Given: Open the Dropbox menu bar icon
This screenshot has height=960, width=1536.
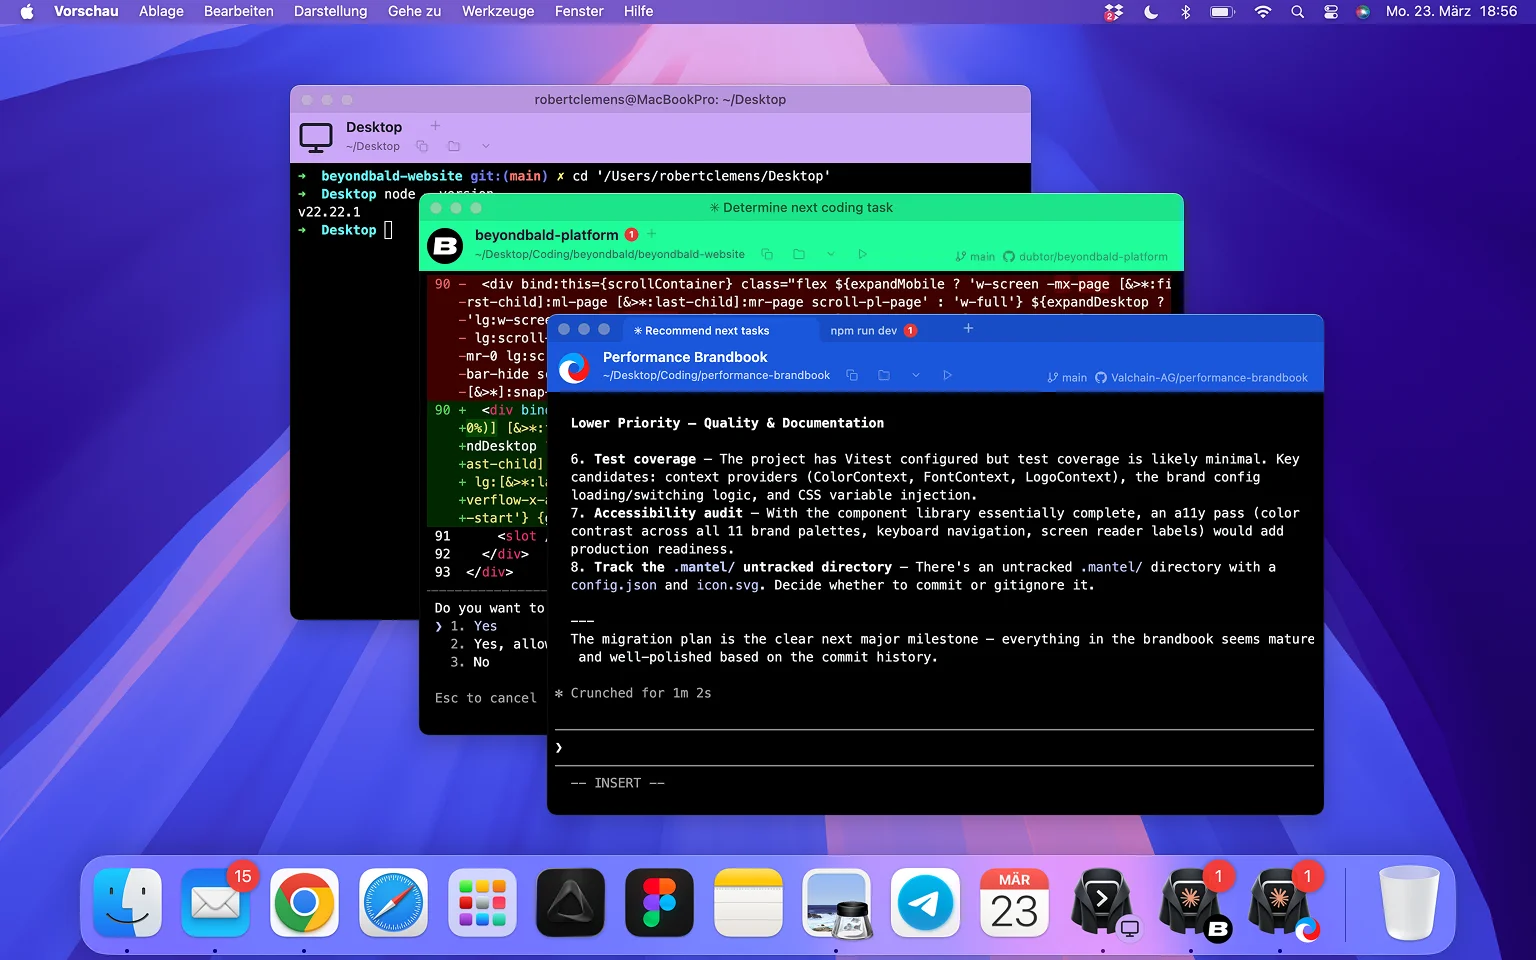Looking at the screenshot, I should (x=1113, y=12).
